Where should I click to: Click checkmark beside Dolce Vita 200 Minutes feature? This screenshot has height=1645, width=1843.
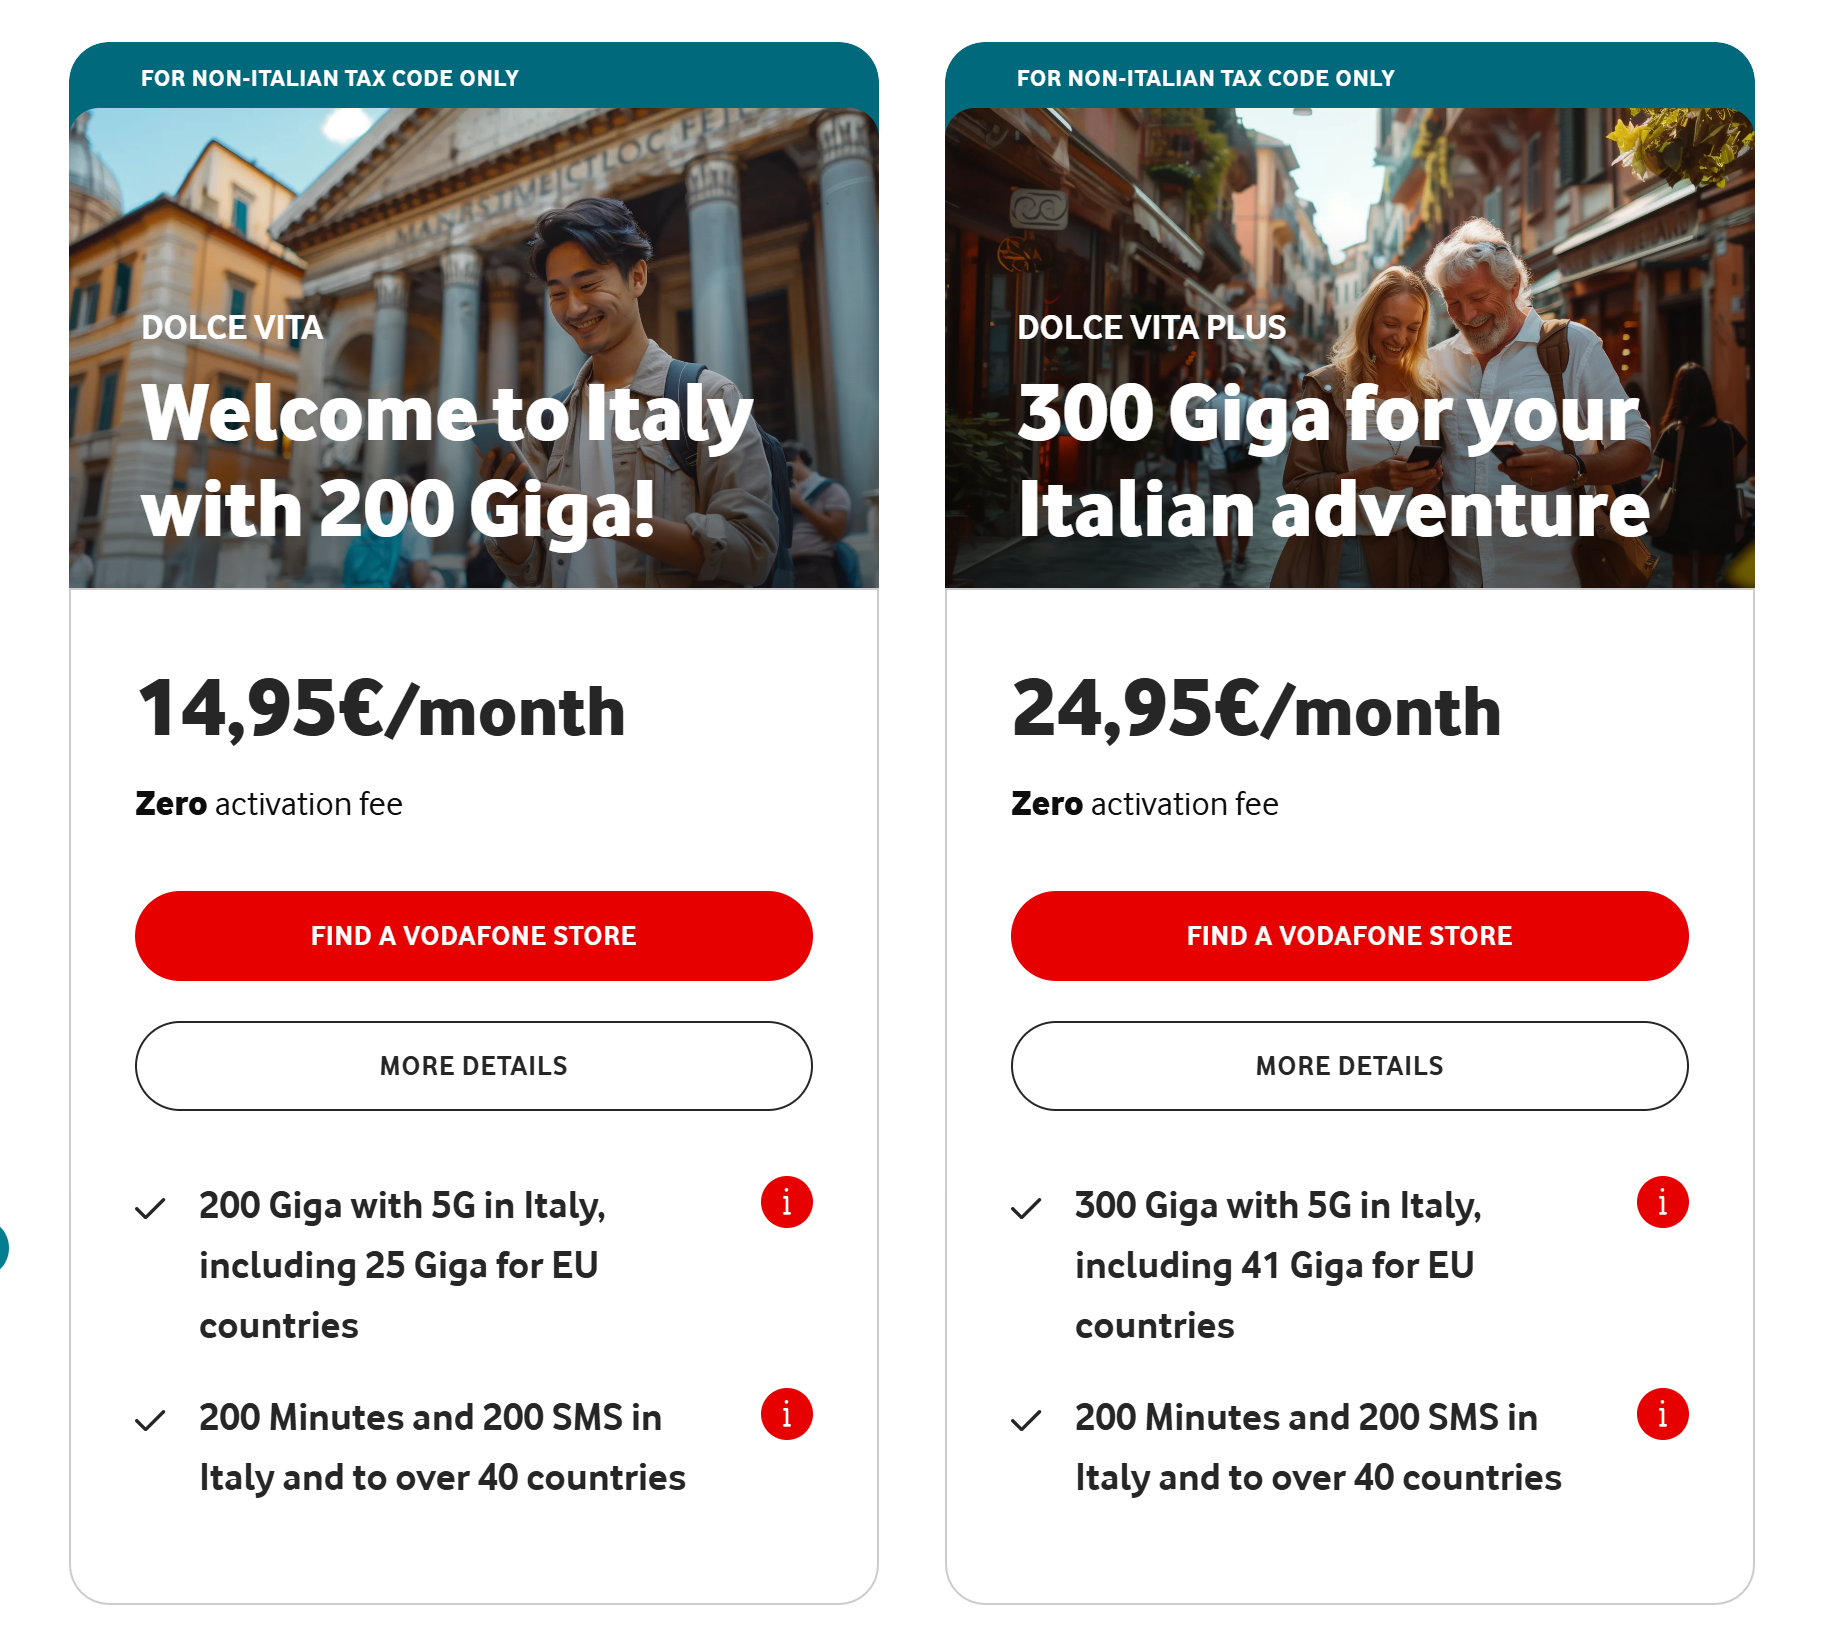150,1420
